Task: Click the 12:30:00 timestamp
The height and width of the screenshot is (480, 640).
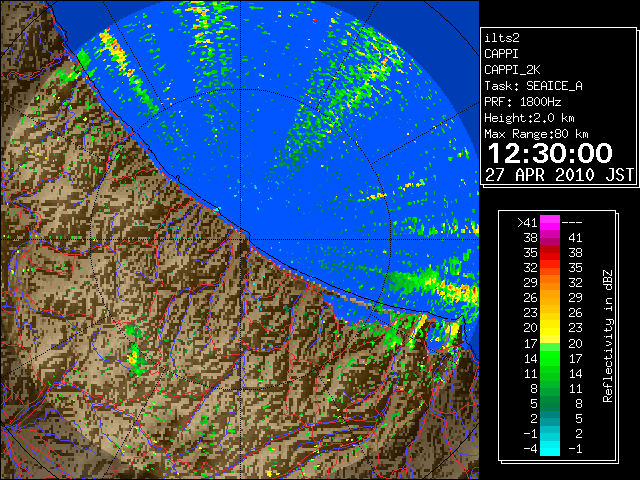Action: coord(550,153)
